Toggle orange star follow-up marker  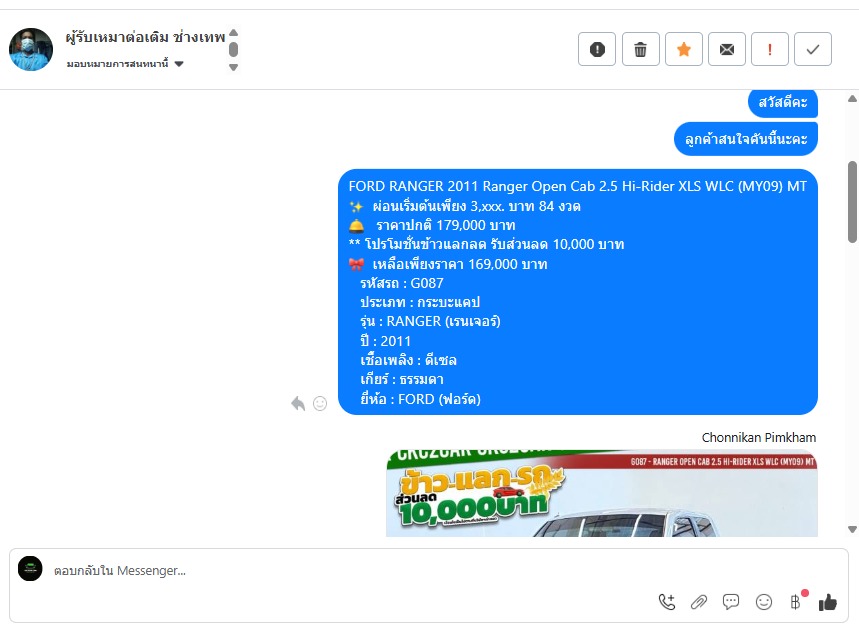(x=684, y=49)
